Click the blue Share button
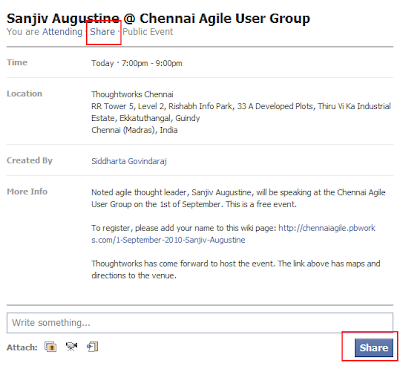400x366 pixels. (x=374, y=348)
